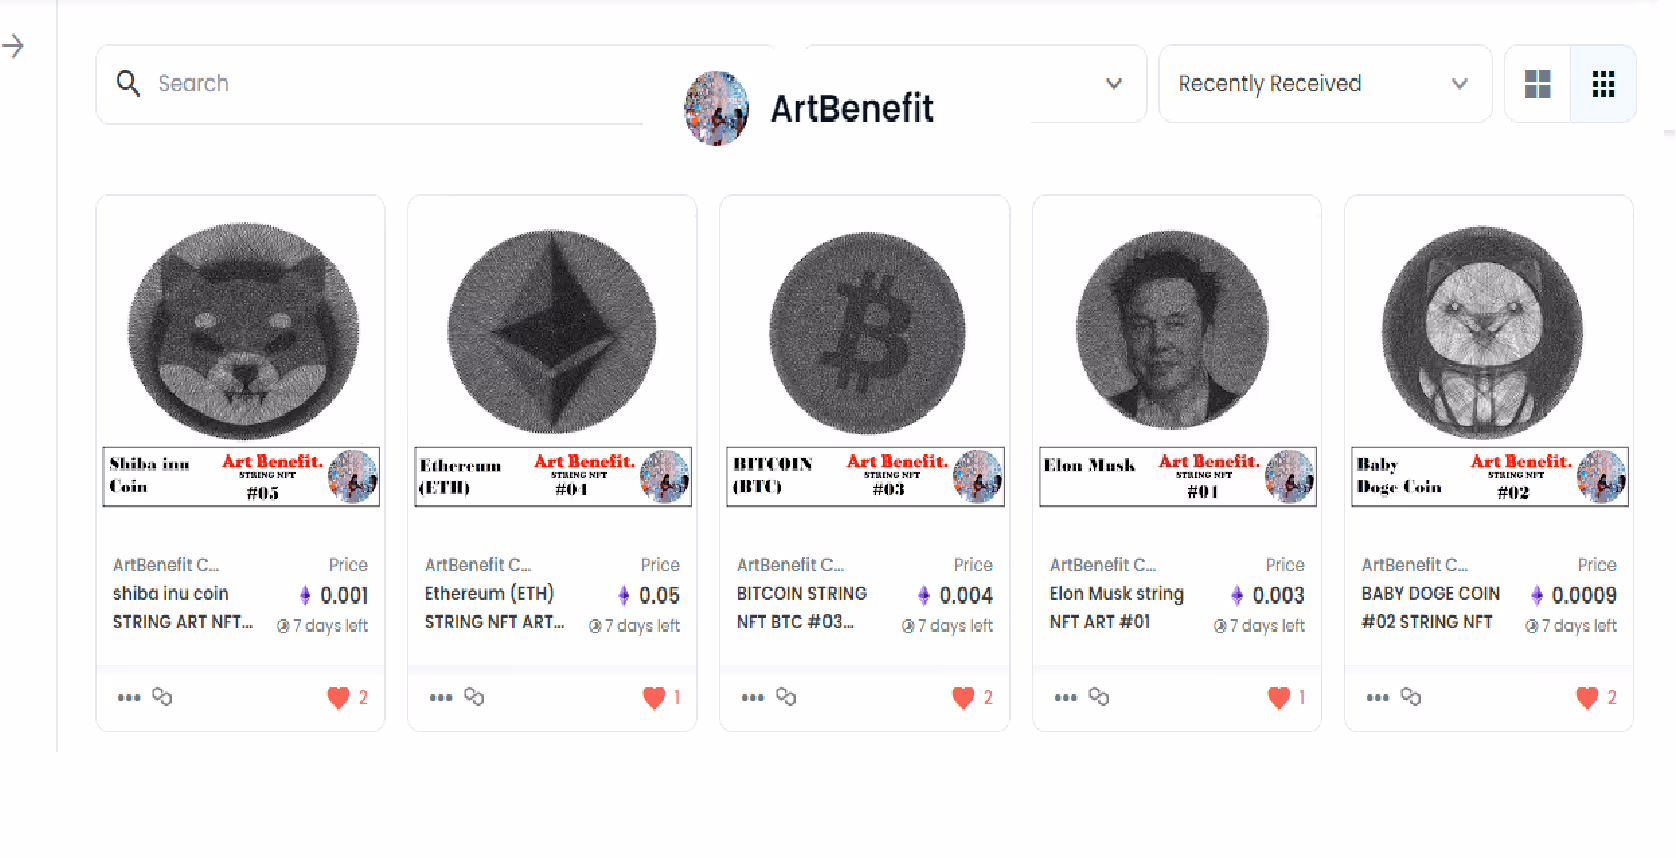Open the ArtBenefit collection link on Elon Musk card
The image size is (1676, 858).
(x=1102, y=565)
